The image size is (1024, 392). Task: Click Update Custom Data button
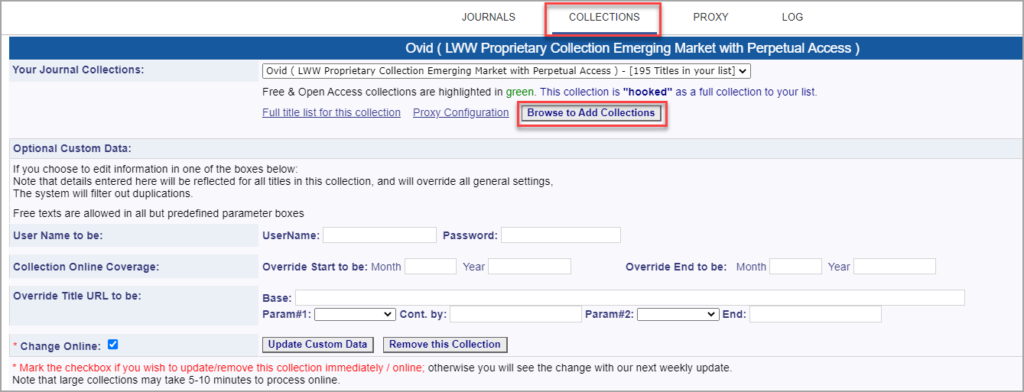319,344
